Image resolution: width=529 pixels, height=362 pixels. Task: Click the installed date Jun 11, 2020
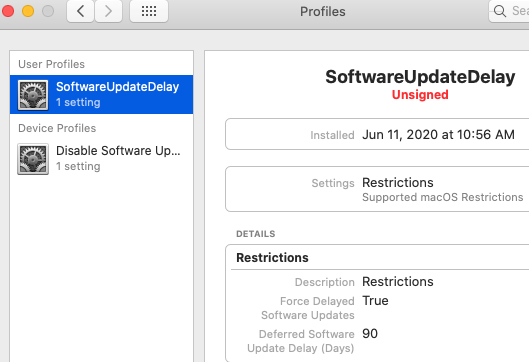(438, 135)
